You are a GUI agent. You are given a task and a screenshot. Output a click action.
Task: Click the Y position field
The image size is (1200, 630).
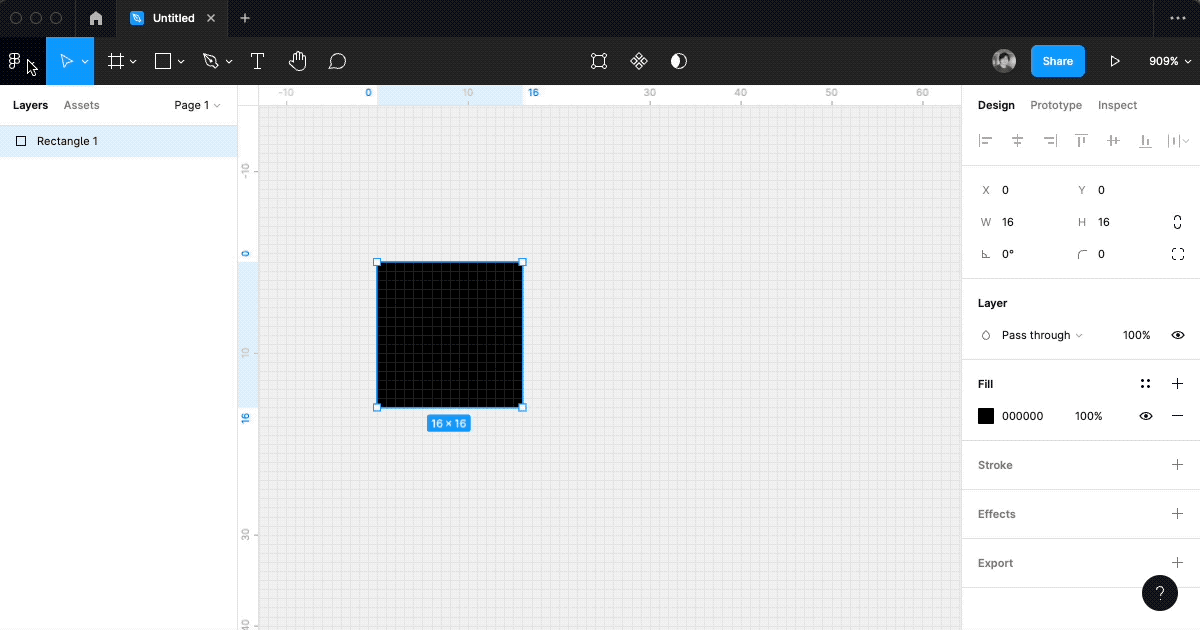[x=1115, y=190]
